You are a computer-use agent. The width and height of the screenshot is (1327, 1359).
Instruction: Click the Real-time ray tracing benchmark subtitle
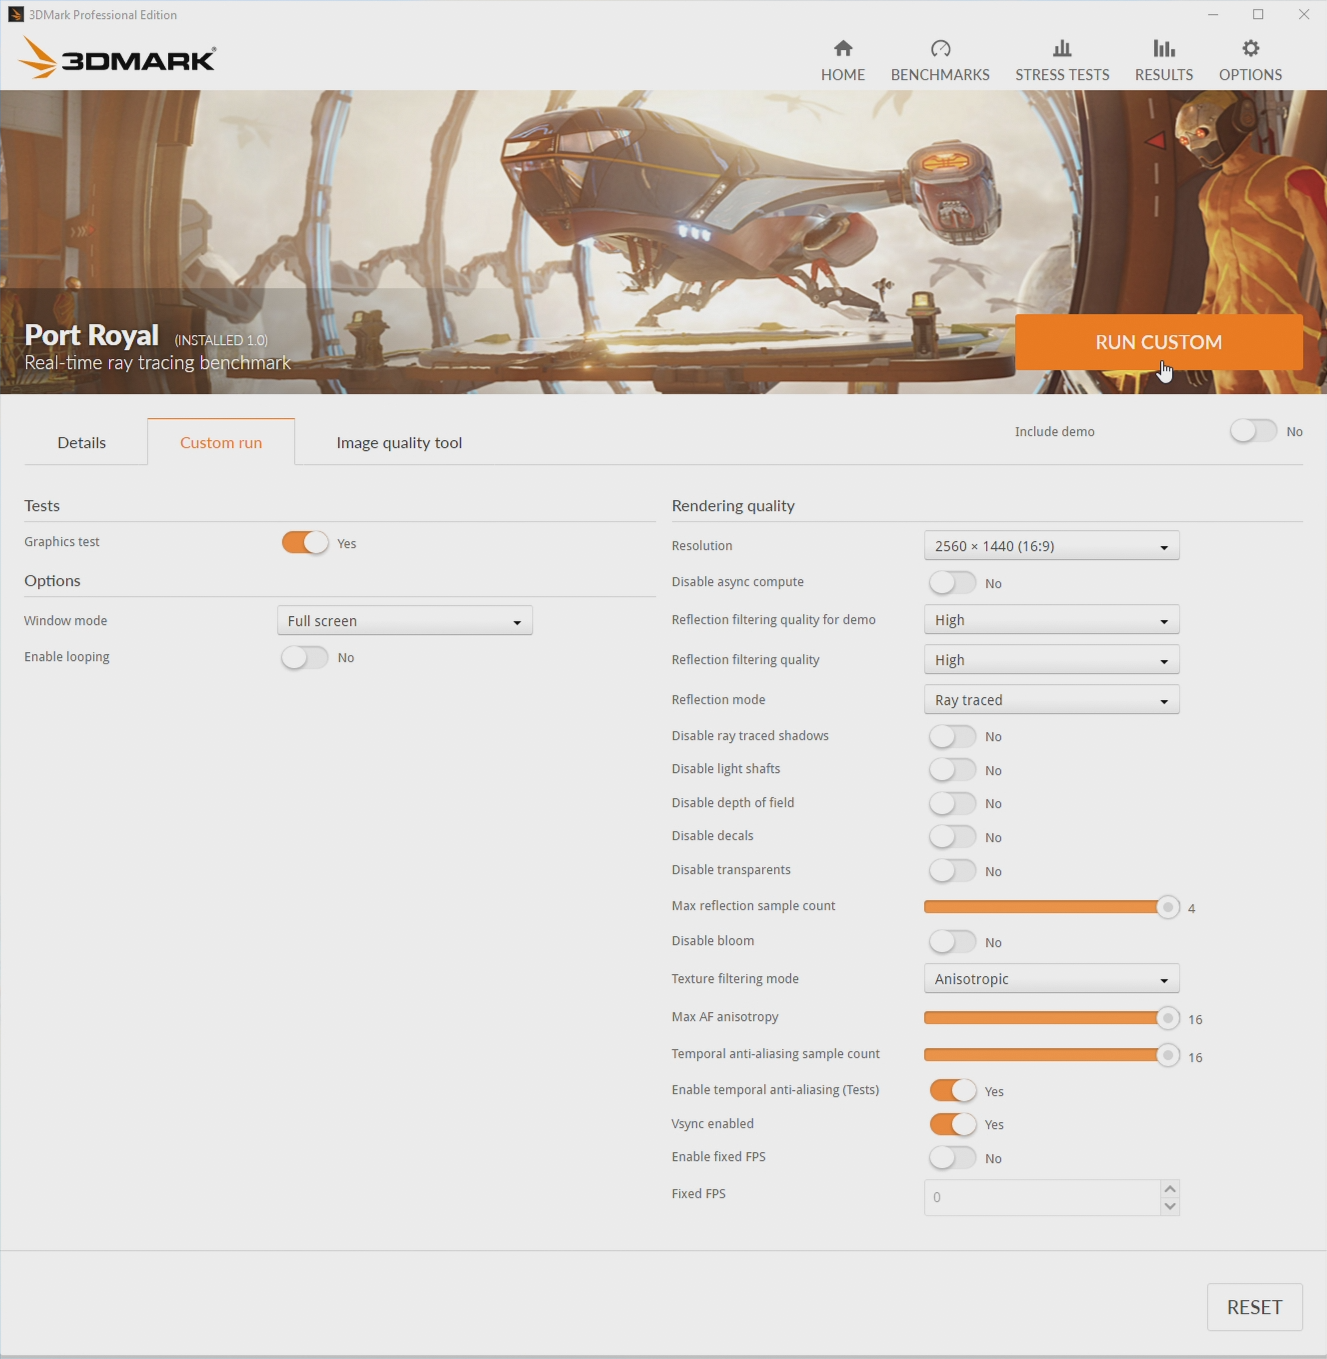pos(157,363)
